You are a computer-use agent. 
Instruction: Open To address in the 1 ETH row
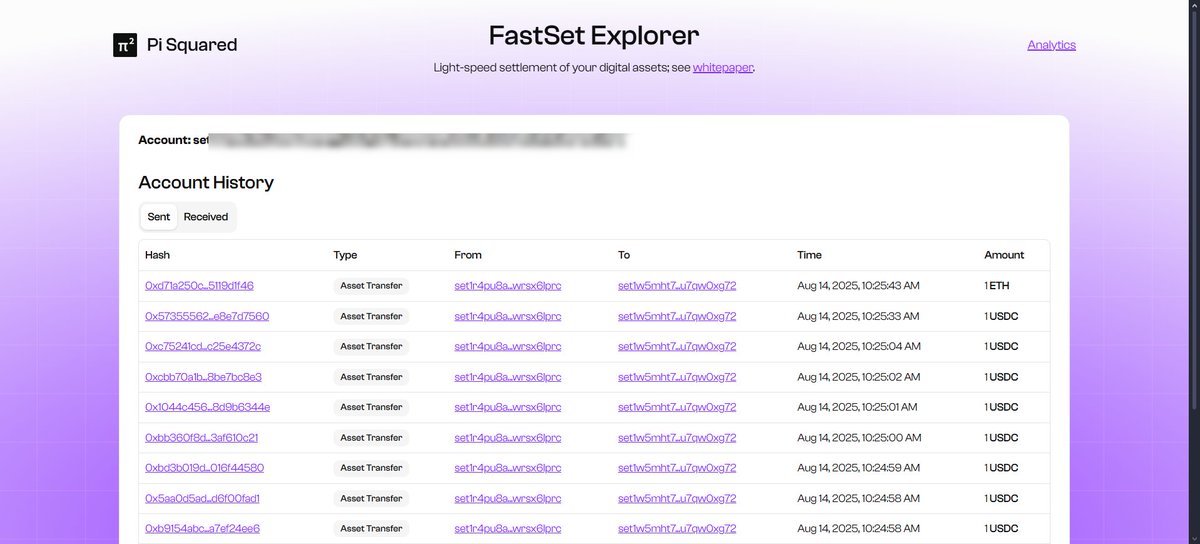click(x=677, y=286)
